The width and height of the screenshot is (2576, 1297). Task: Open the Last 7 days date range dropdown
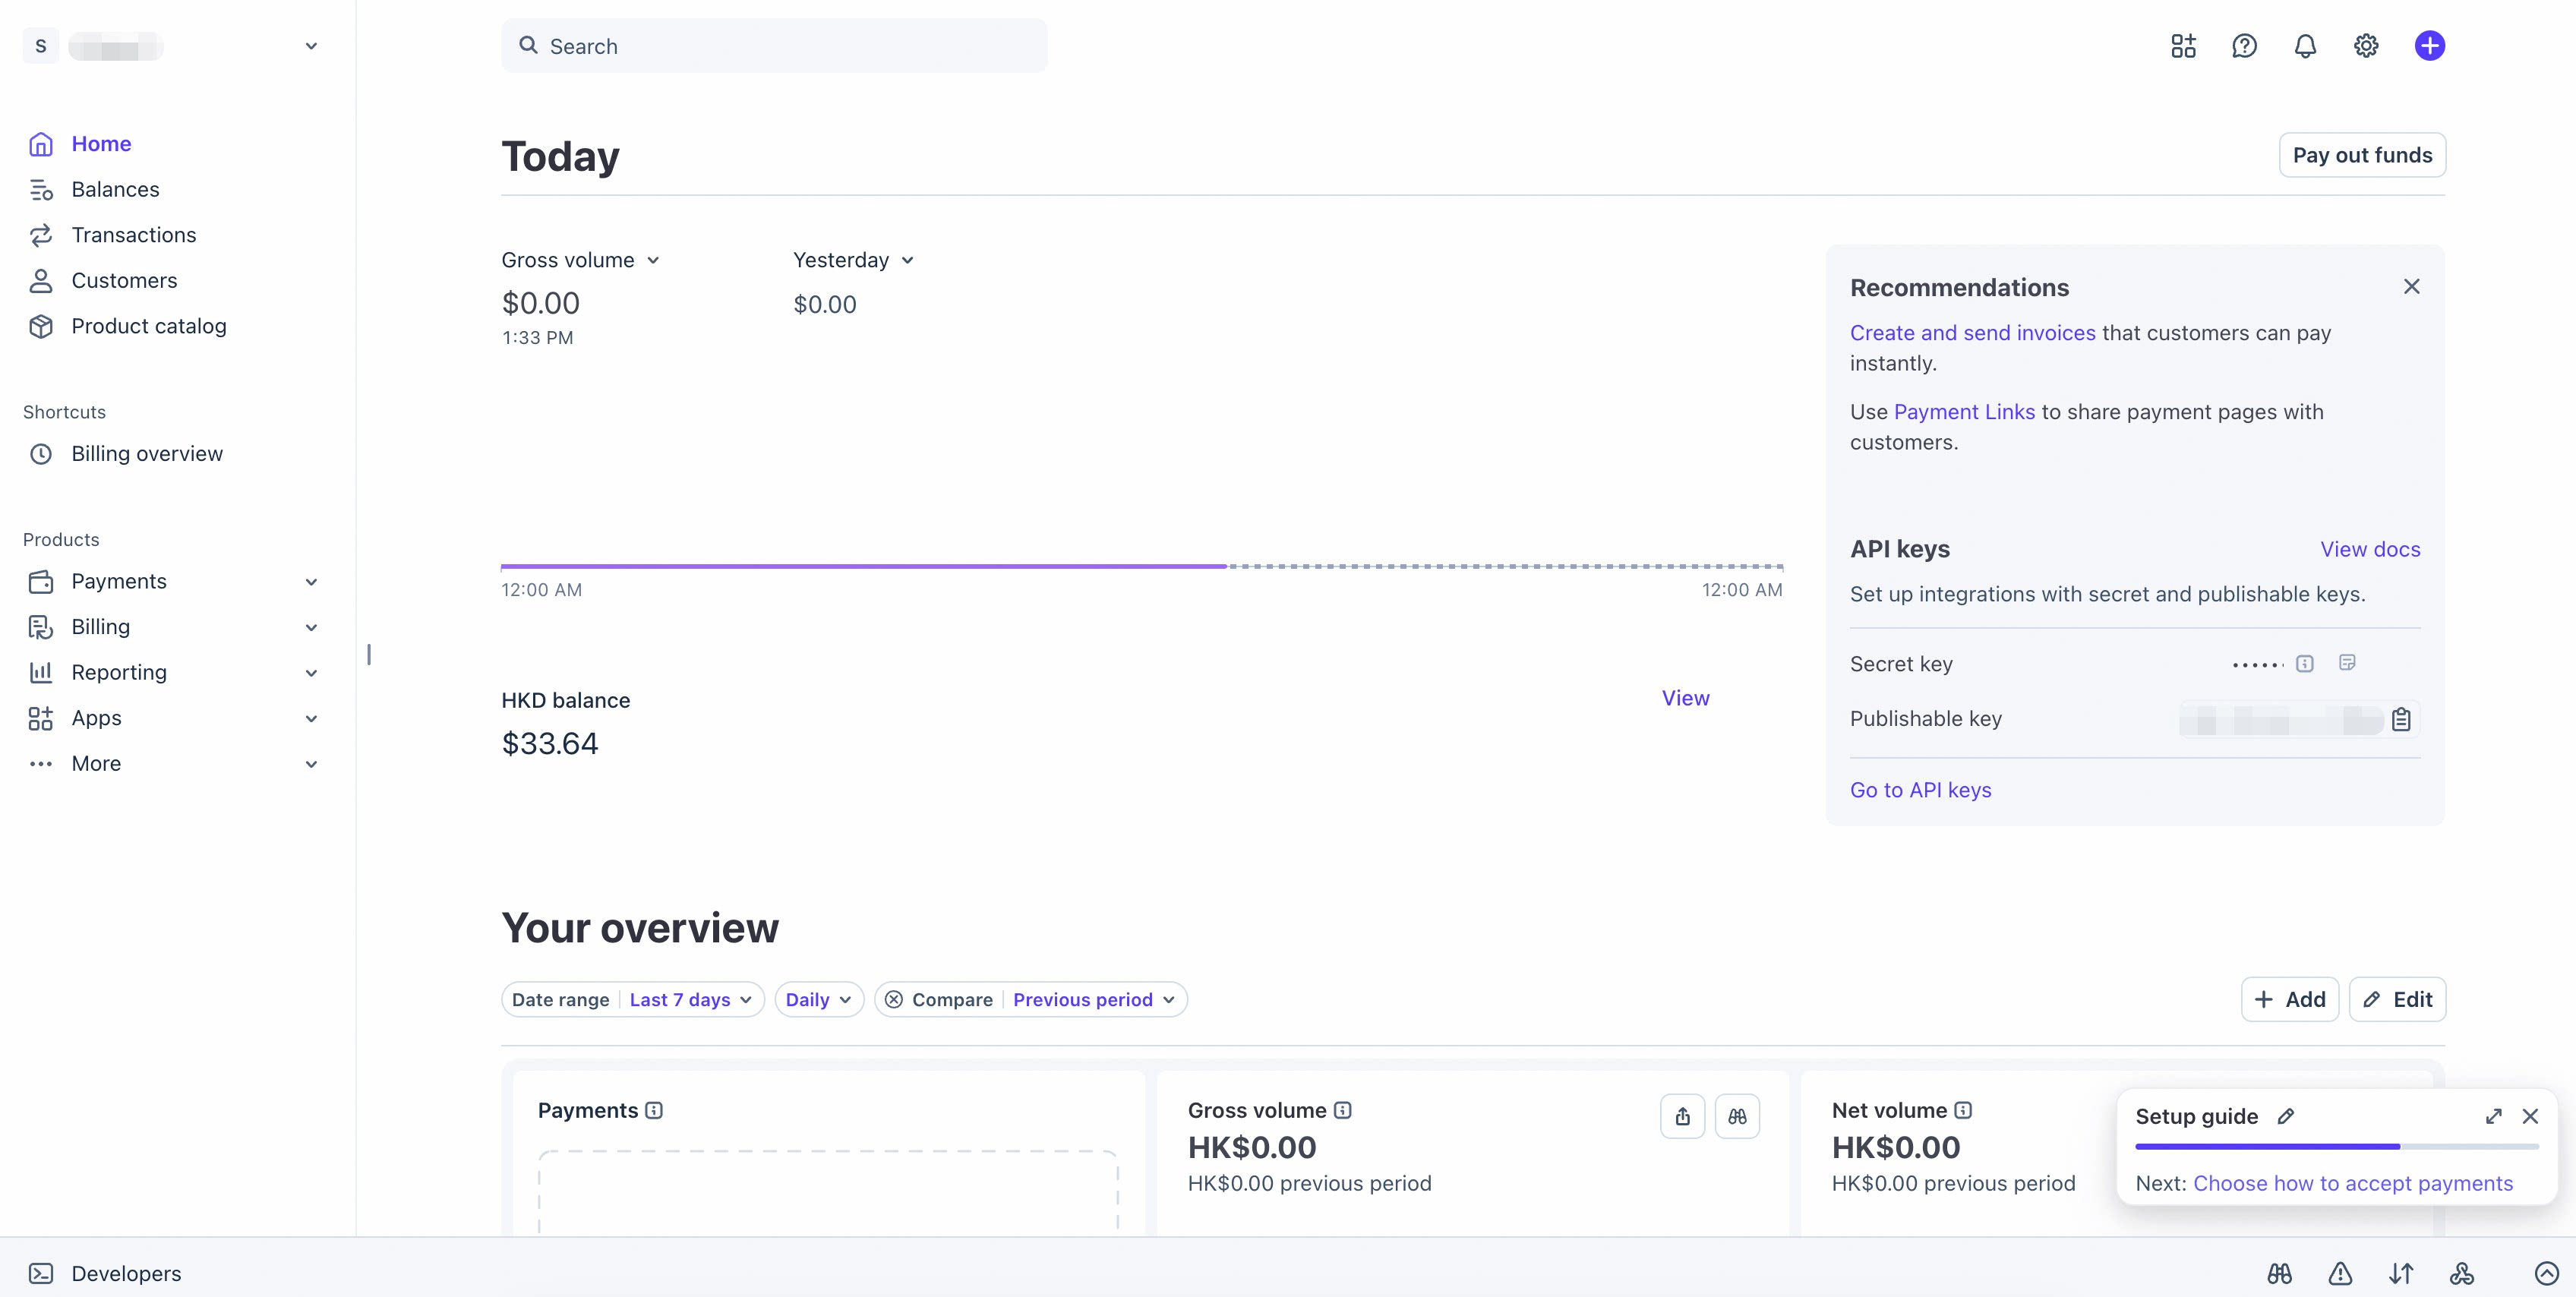[x=690, y=1000]
